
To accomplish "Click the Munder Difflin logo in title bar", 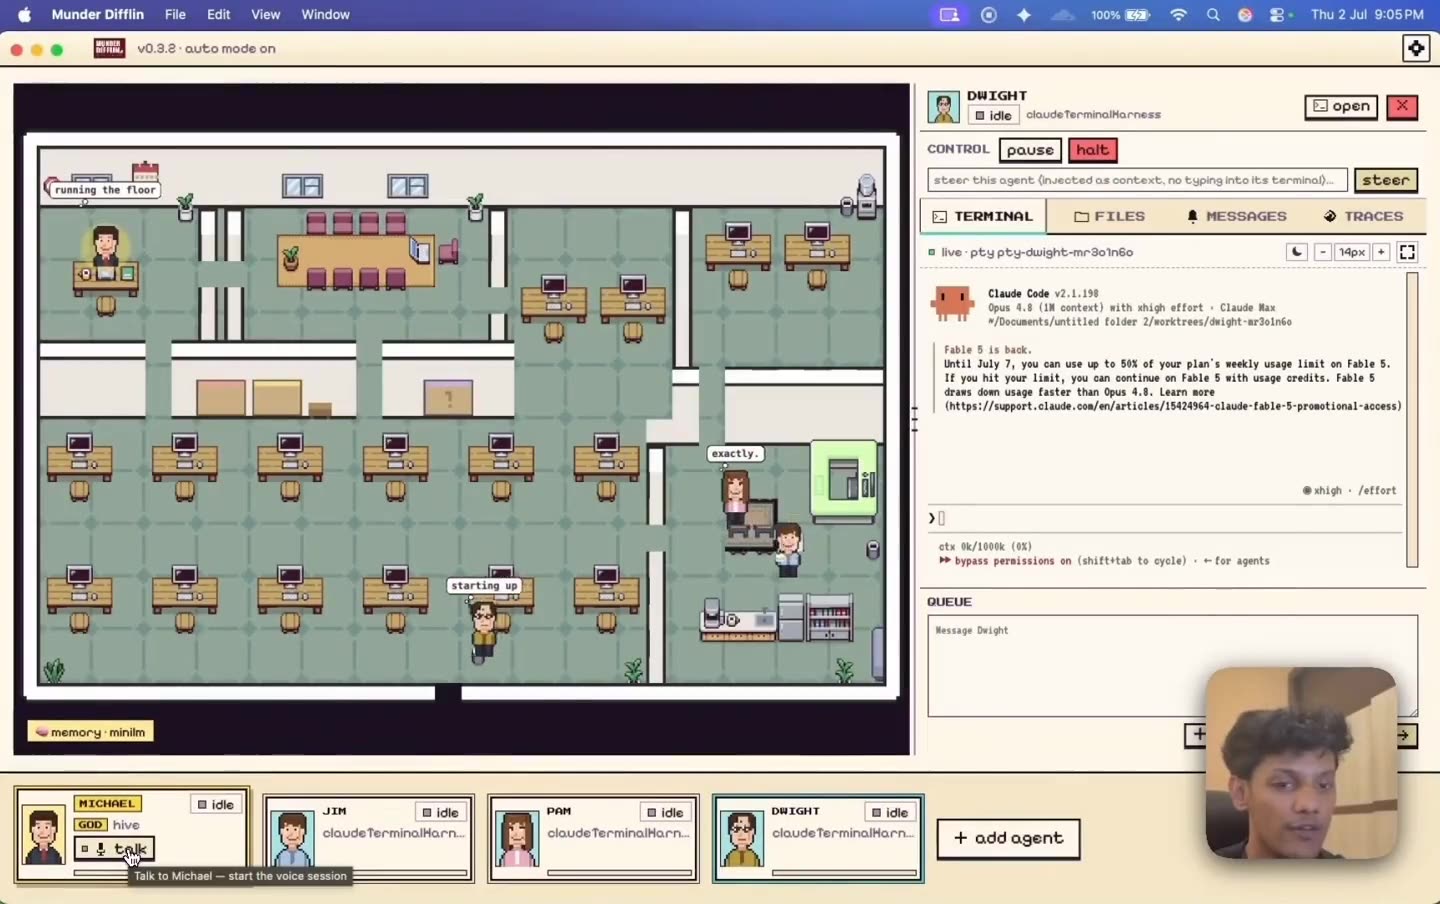I will tap(109, 48).
